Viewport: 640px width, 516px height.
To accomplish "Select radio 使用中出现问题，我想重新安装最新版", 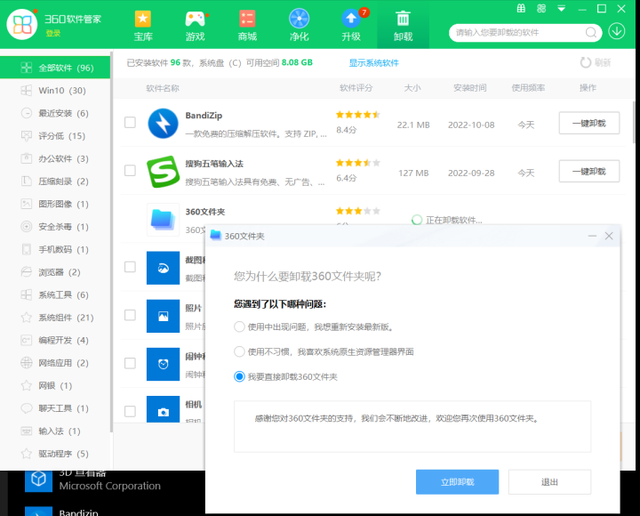I will (239, 327).
